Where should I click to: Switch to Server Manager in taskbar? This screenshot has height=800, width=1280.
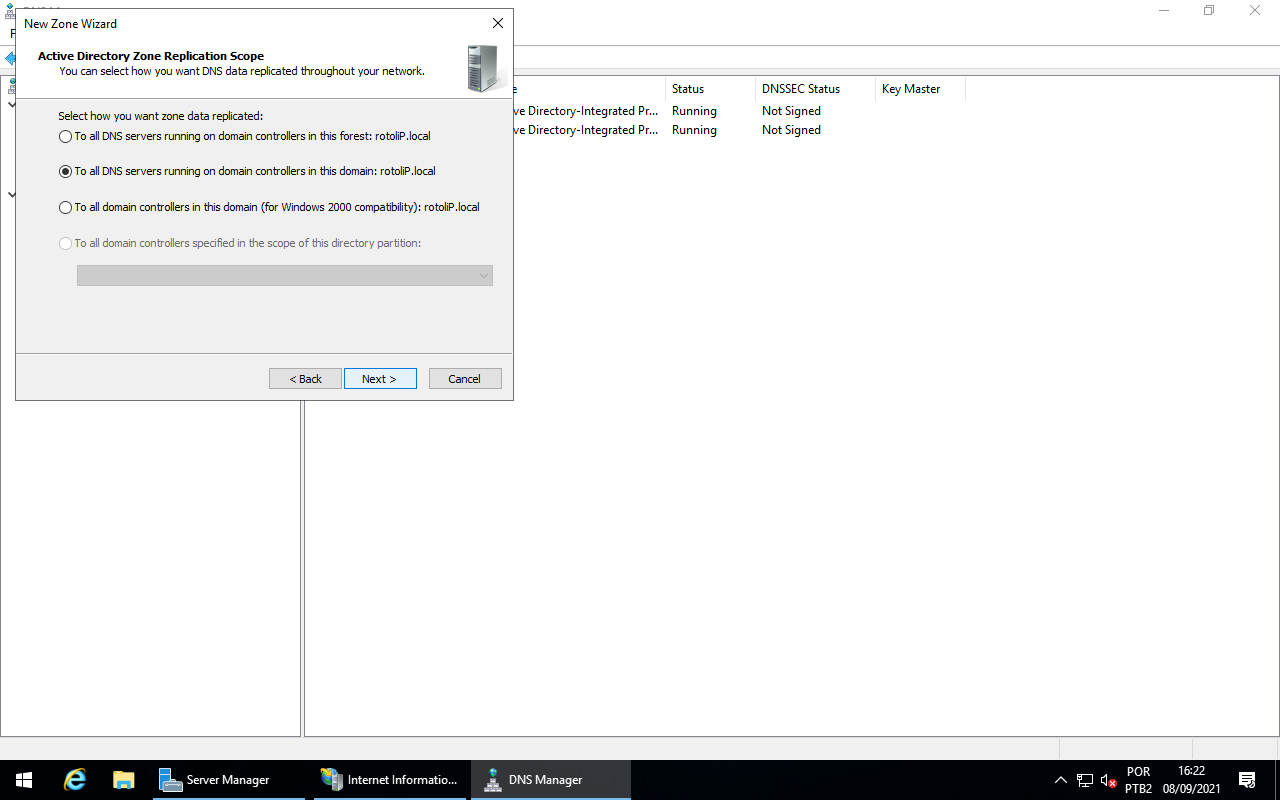click(230, 780)
